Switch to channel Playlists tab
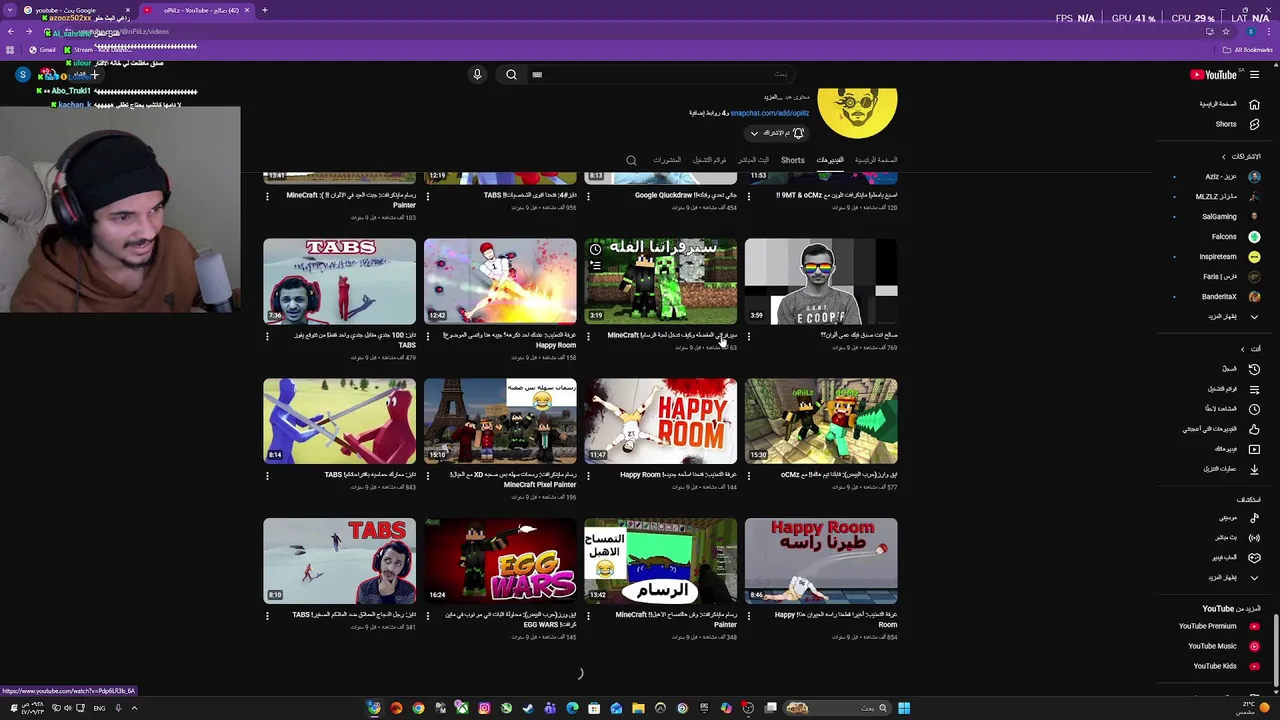Viewport: 1280px width, 720px height. 710,160
